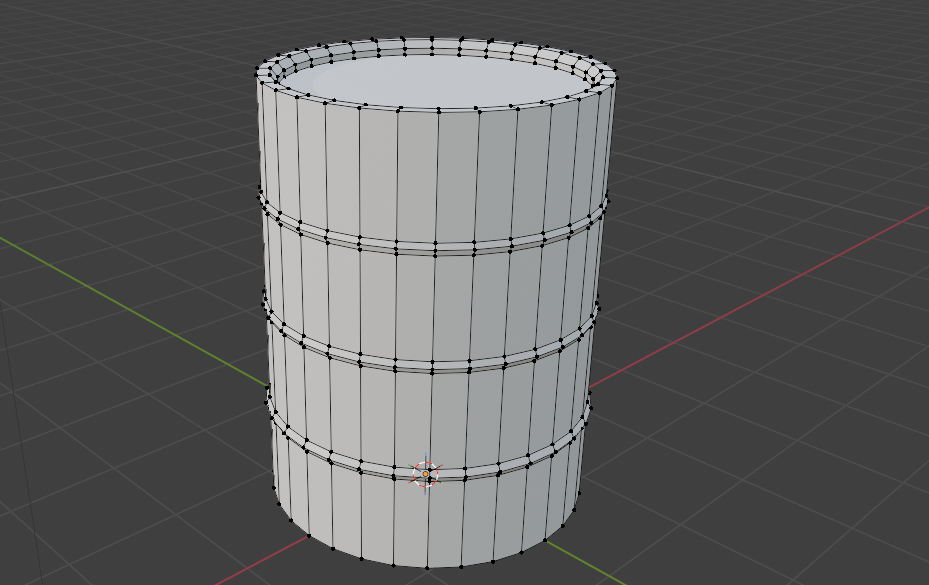
Task: Click empty grid floor in the top-left corner
Action: 60,40
